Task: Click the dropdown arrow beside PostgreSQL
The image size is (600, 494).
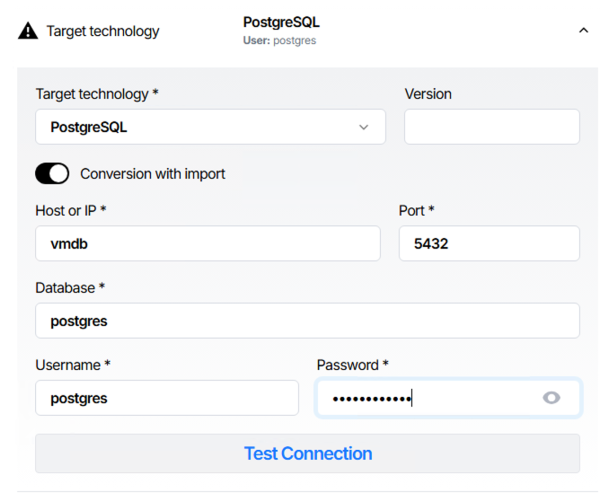Action: click(x=363, y=128)
